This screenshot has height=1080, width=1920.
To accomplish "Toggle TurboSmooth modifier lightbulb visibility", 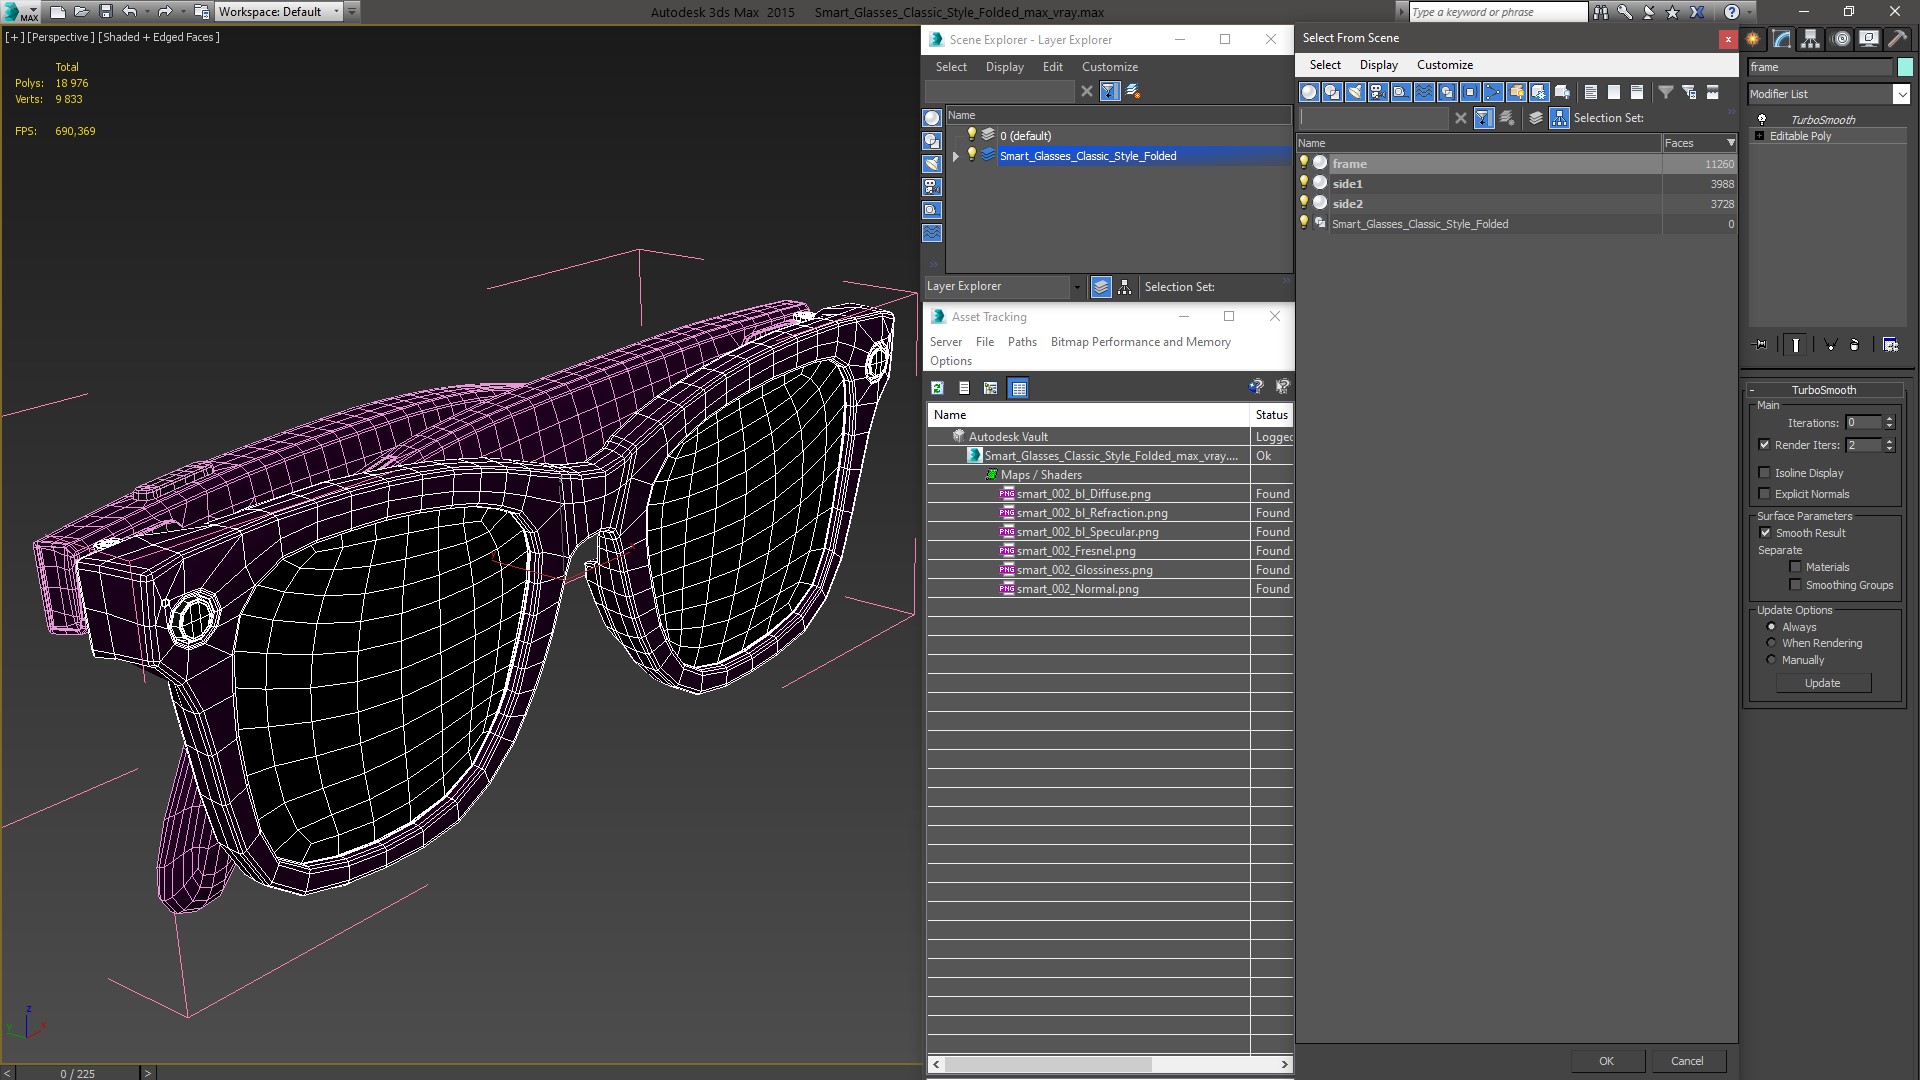I will coord(1762,119).
